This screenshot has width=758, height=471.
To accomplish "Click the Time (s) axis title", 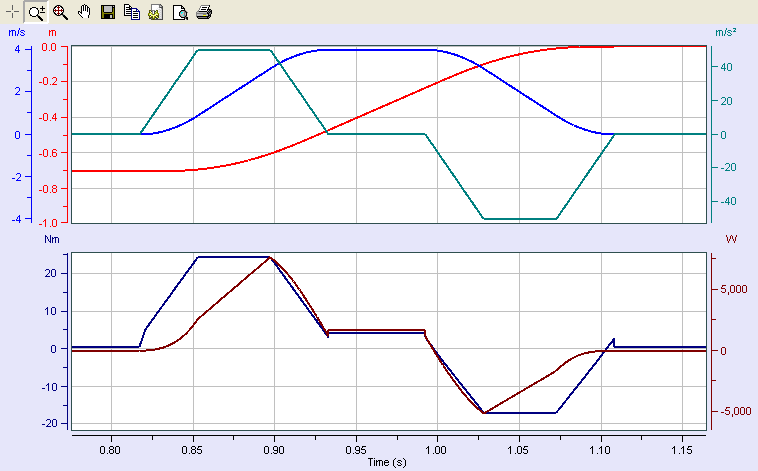I will click(388, 462).
